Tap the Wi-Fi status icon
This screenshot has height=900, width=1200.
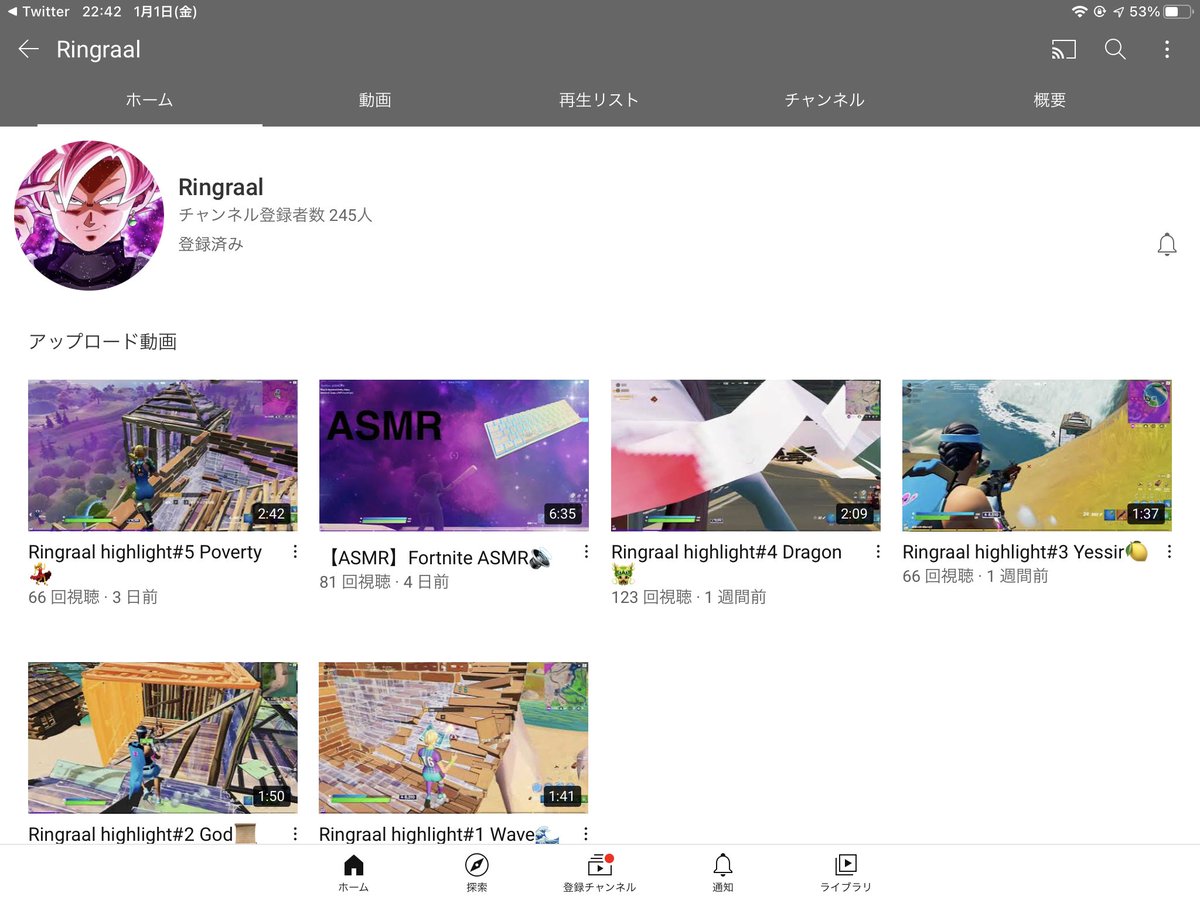click(1079, 12)
